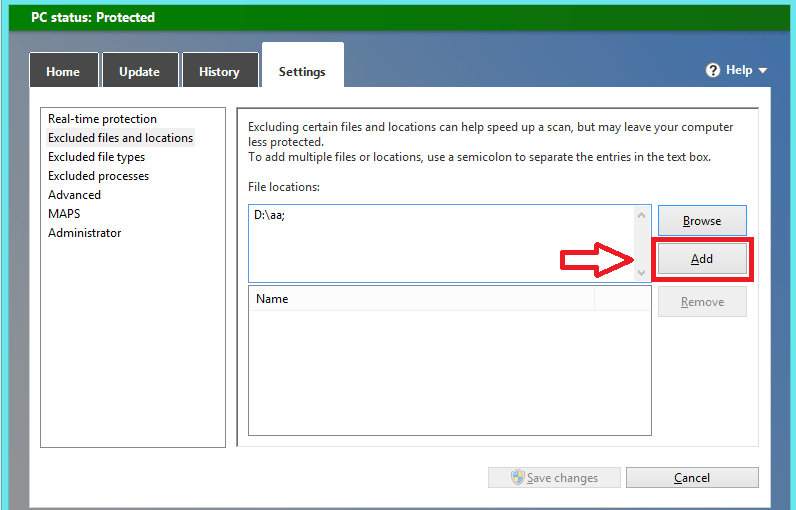This screenshot has height=510, width=796.
Task: Go to the History tab
Action: click(219, 72)
